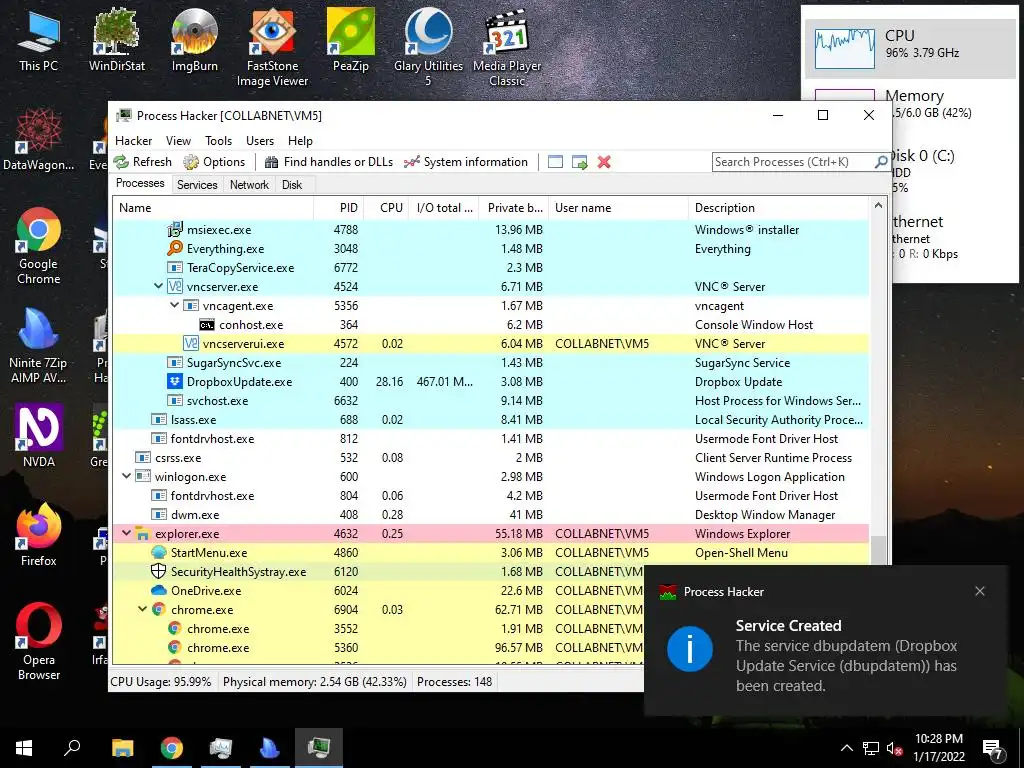Viewport: 1024px width, 768px height.
Task: Select the TeraCopyService.exe row
Action: coord(491,268)
